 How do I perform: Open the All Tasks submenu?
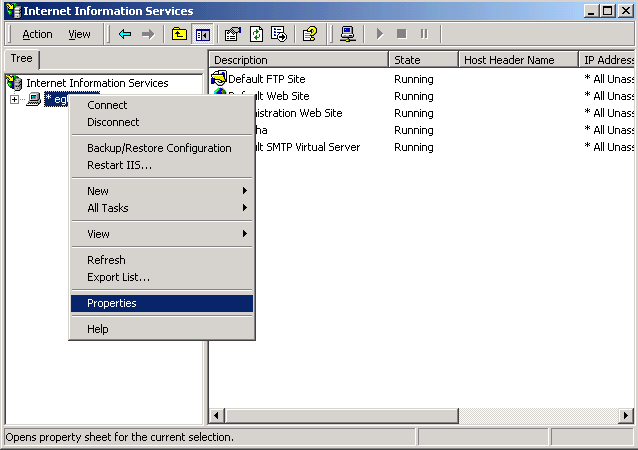[x=162, y=208]
